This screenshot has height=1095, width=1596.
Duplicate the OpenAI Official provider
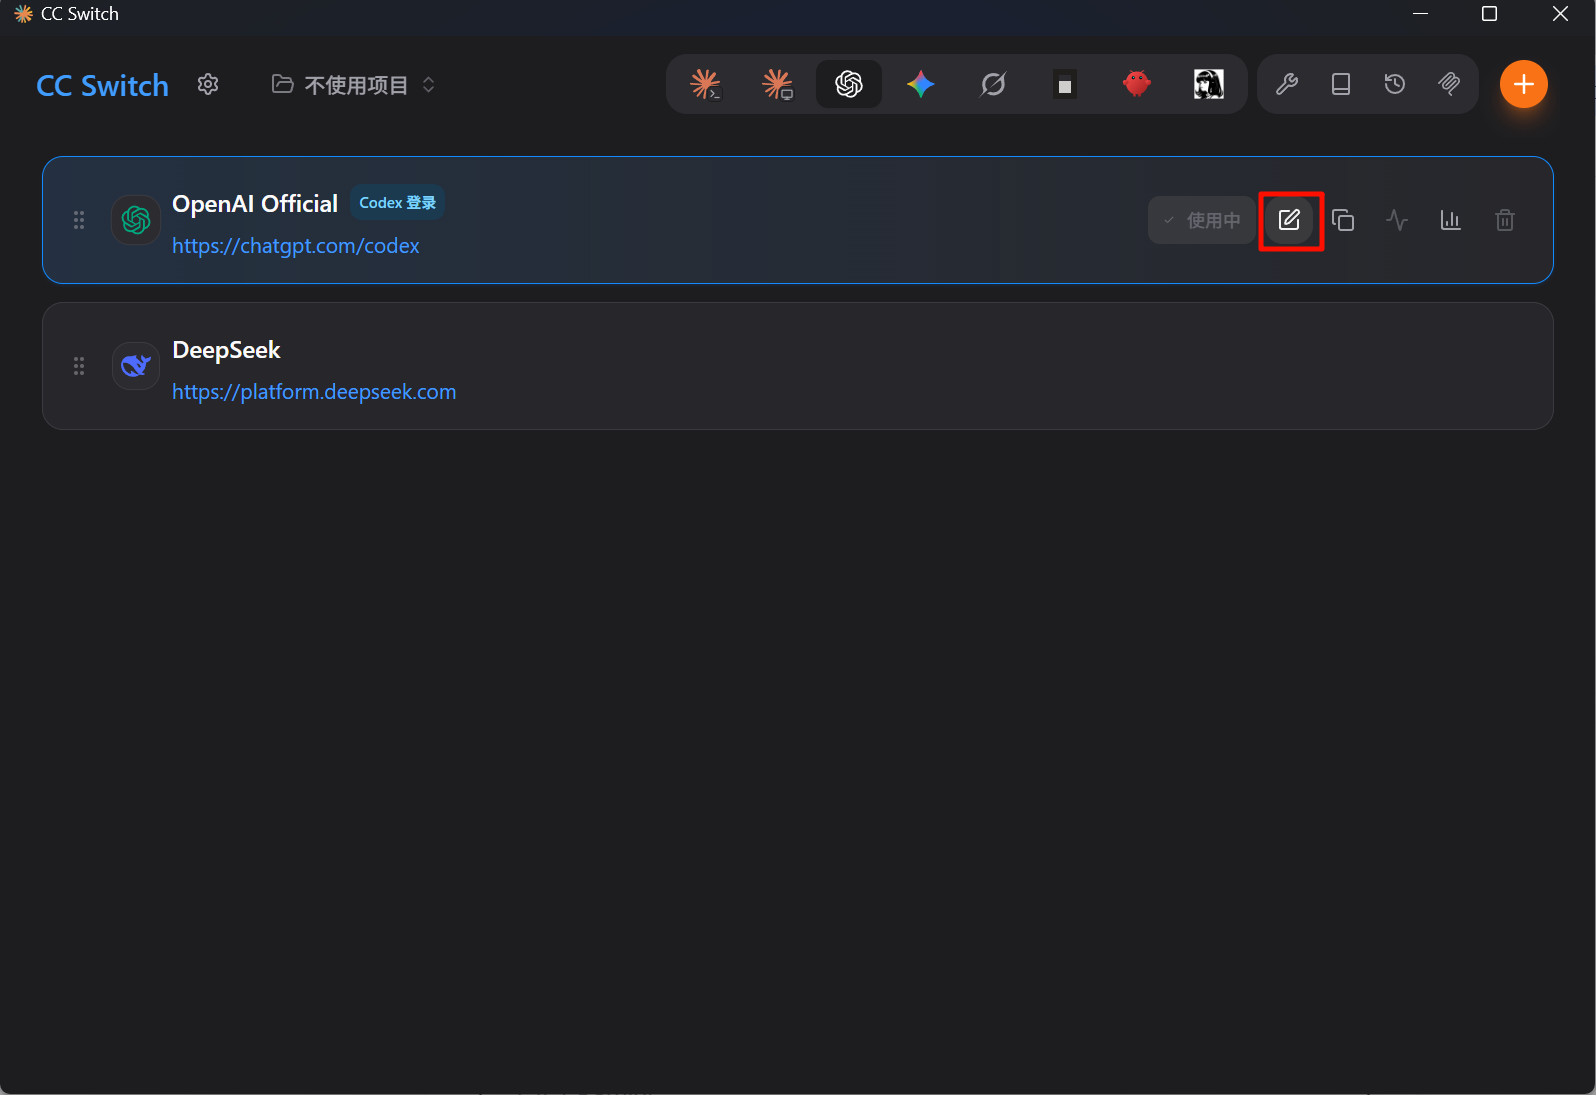1343,220
